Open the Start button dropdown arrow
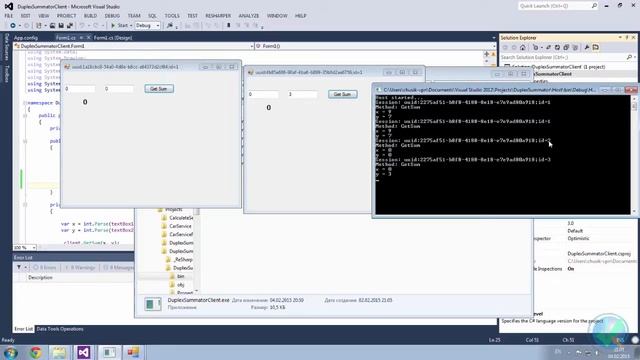 [x=131, y=25]
